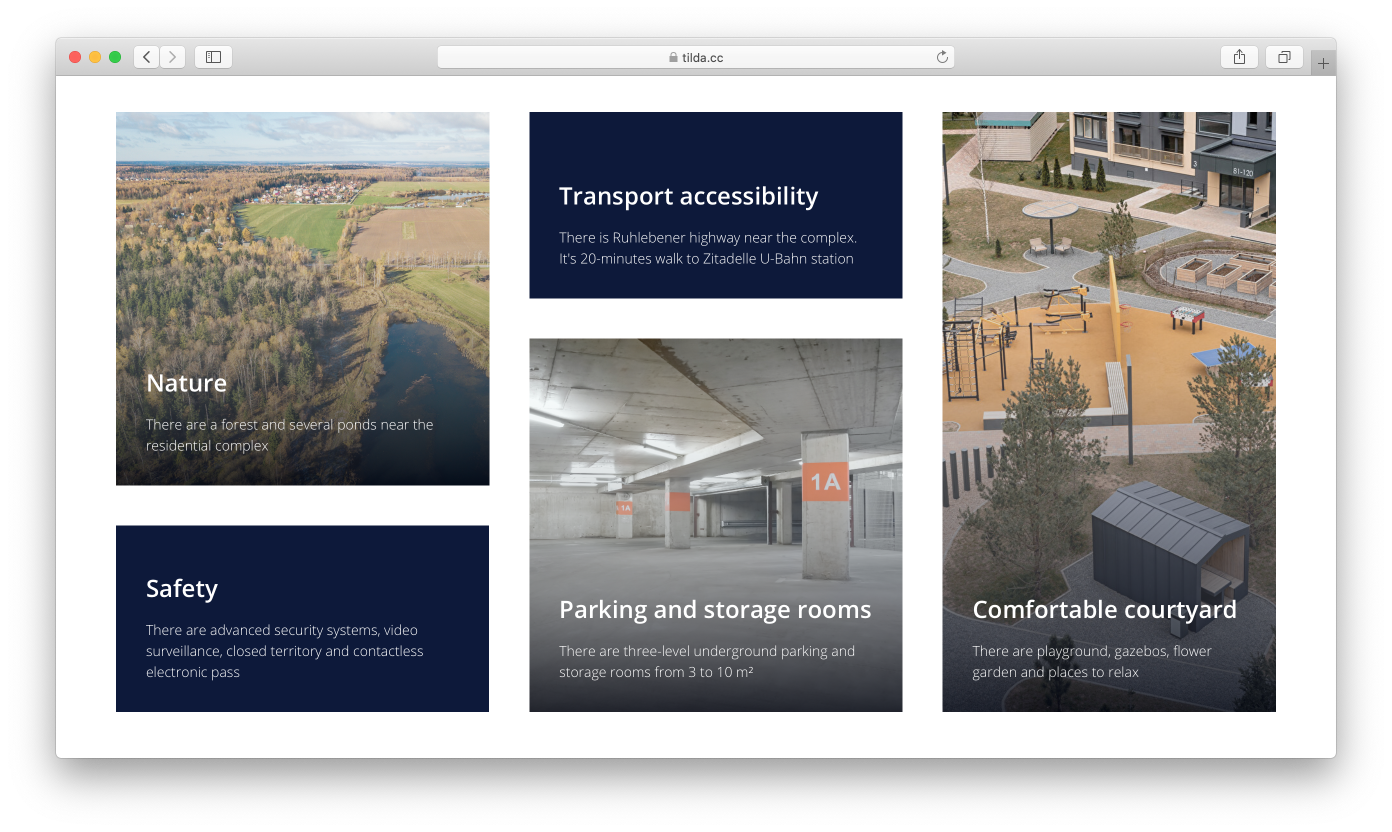The height and width of the screenshot is (832, 1392).
Task: Click the Safety card heading
Action: click(x=182, y=588)
